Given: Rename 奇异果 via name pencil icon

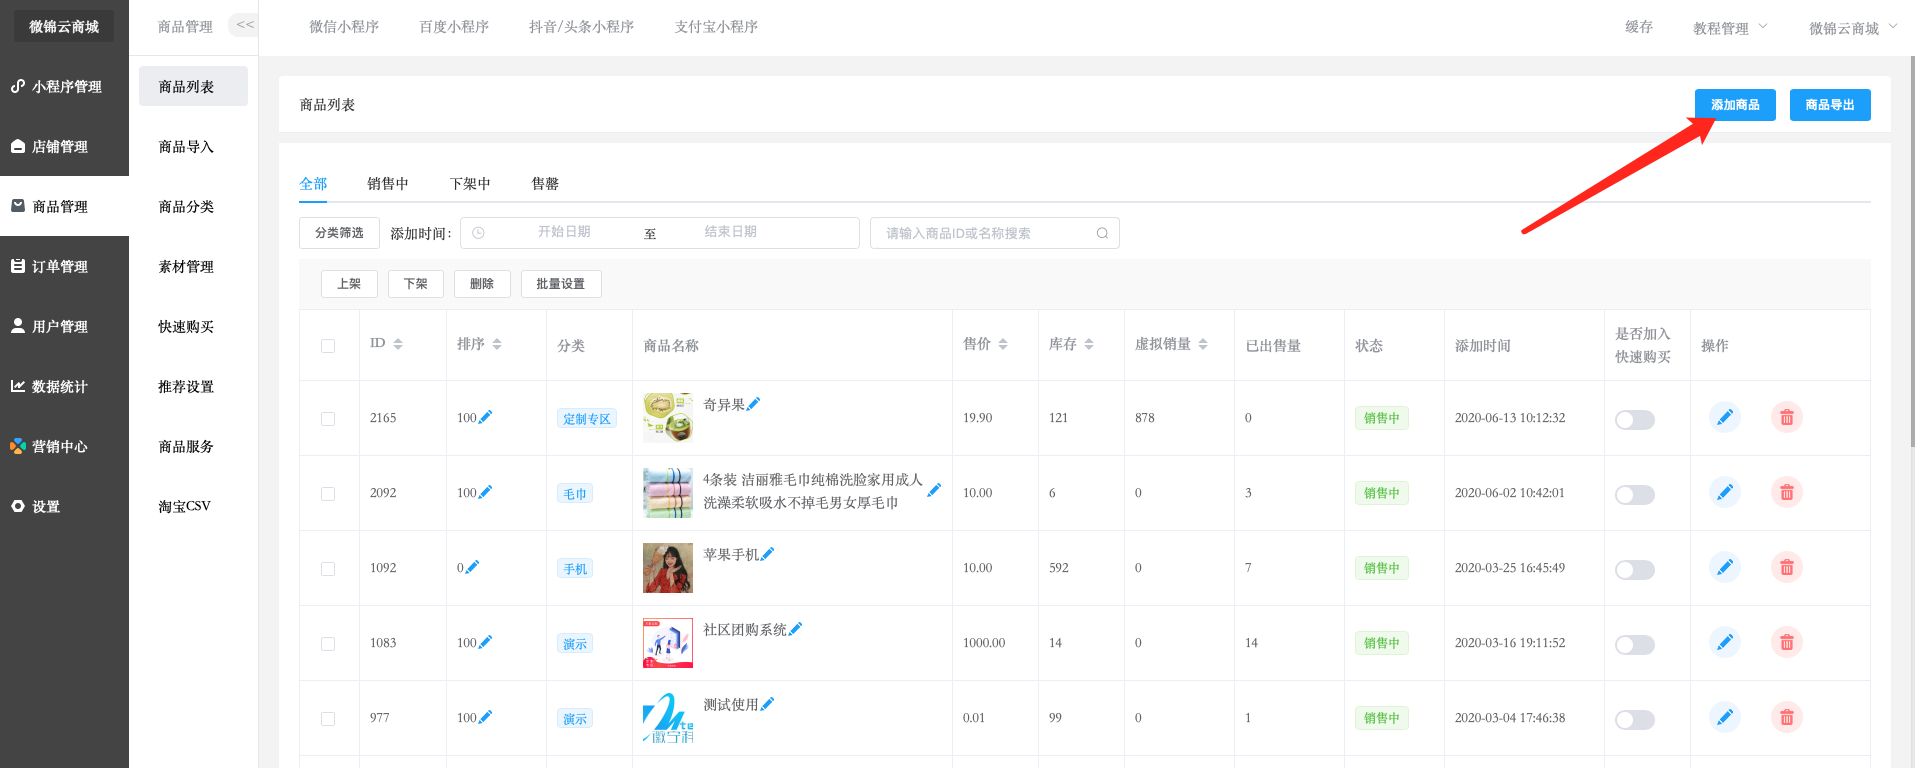Looking at the screenshot, I should click(753, 404).
